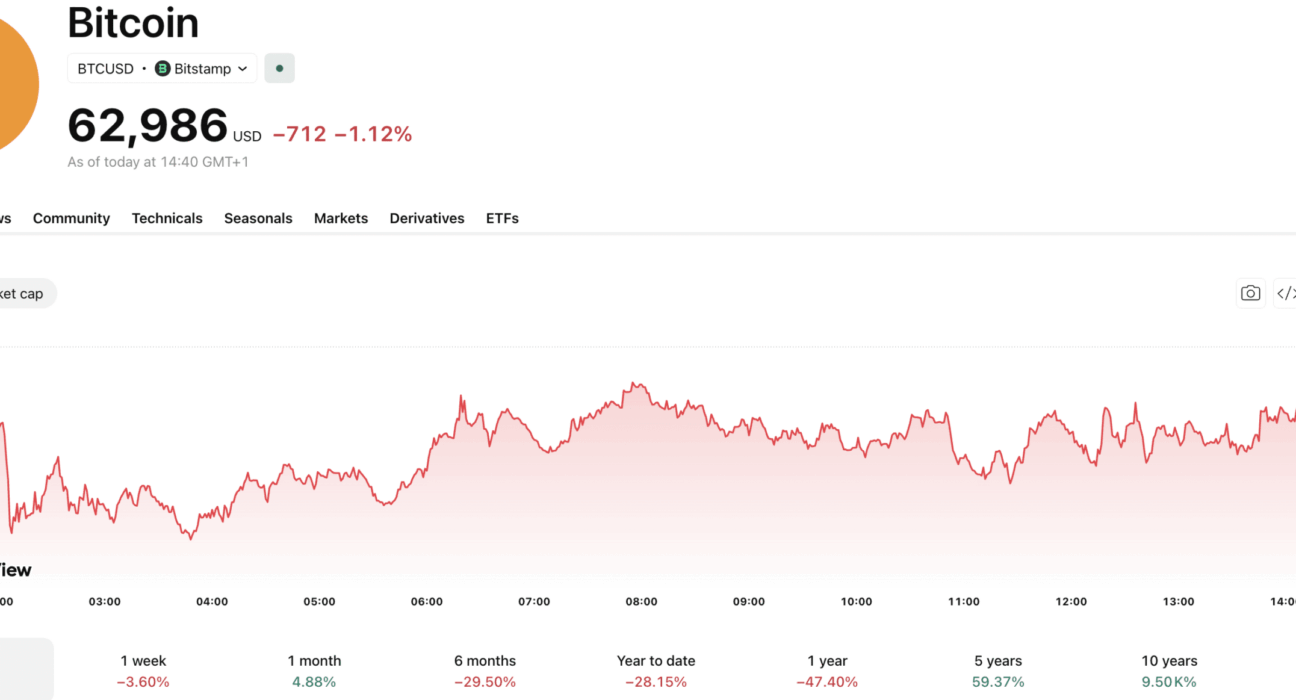Open the ETFs tab
This screenshot has width=1296, height=700.
[x=502, y=218]
